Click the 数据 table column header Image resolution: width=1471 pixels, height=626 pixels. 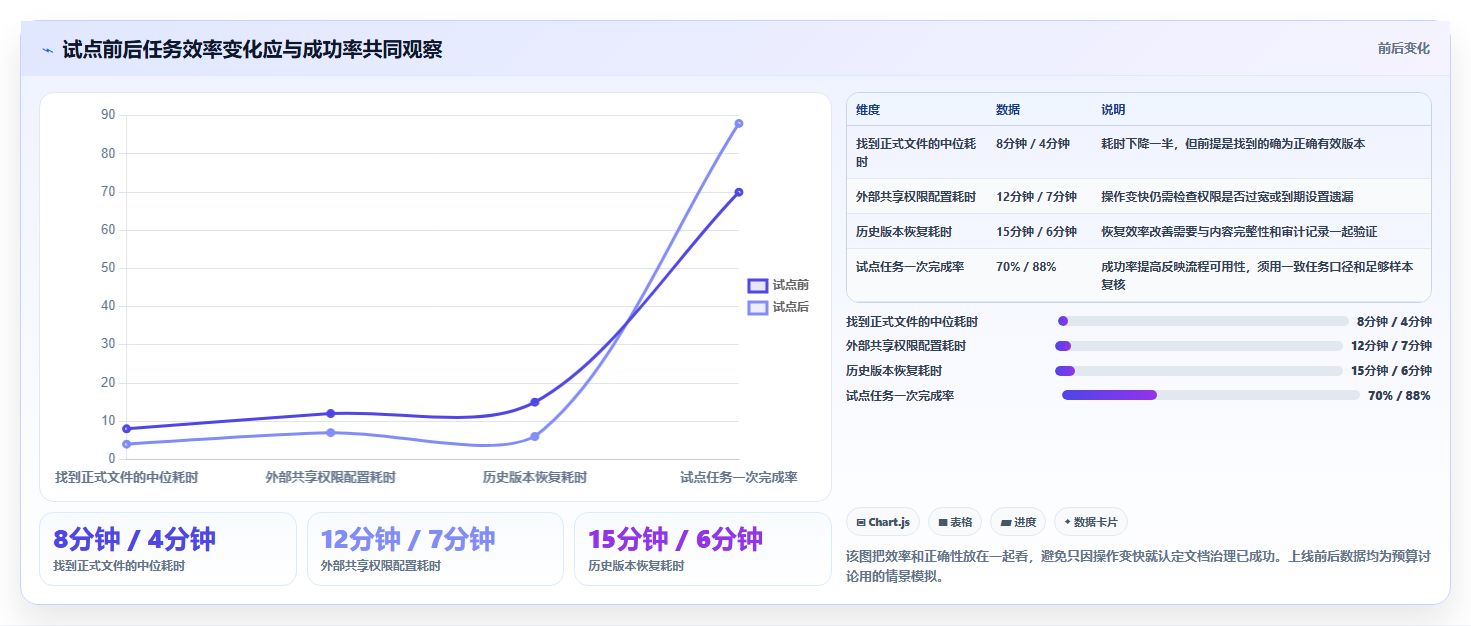click(x=1008, y=110)
